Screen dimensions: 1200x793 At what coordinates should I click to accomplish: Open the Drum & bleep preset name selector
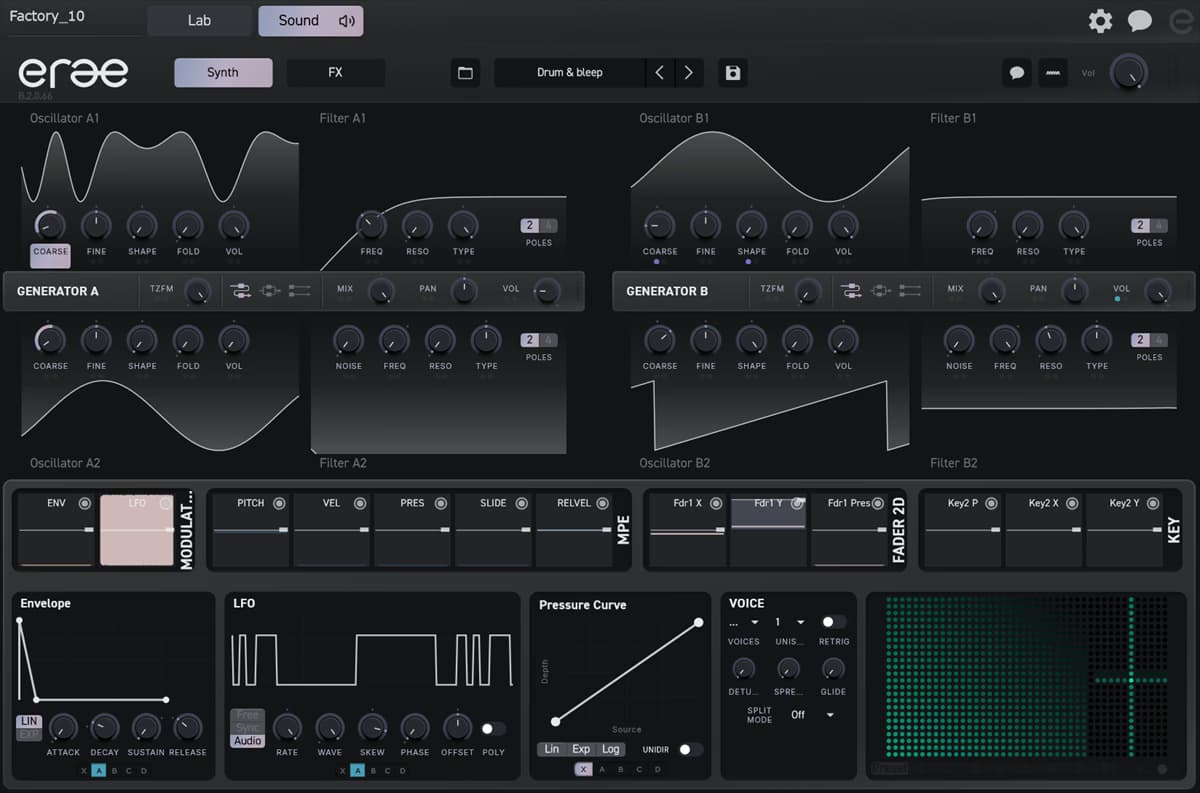[570, 73]
